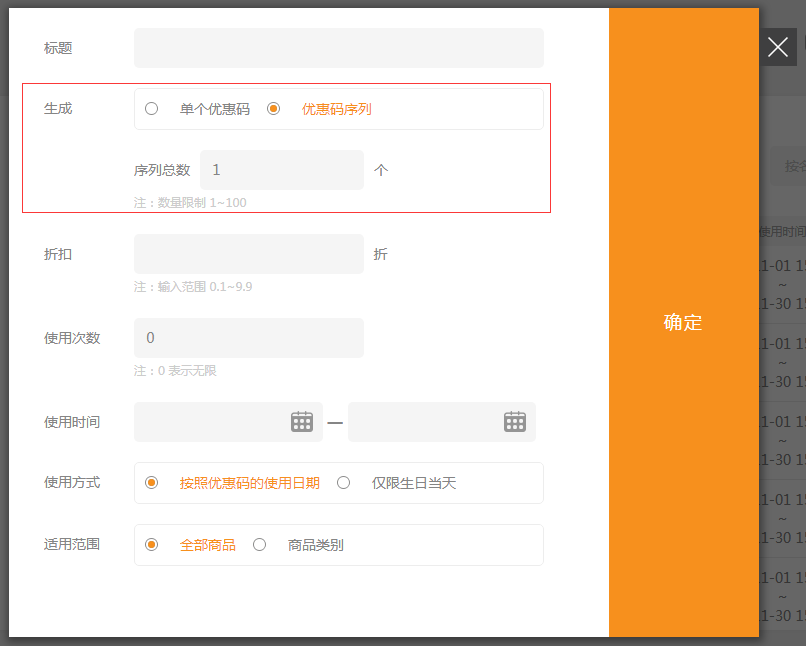Select the 单个优惠码 radio option

pos(152,109)
